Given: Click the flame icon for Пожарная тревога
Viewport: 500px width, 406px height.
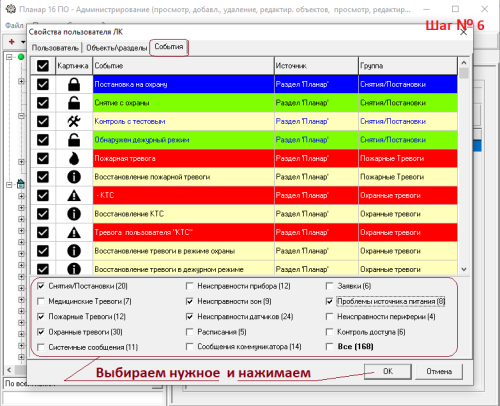Looking at the screenshot, I should 74,158.
